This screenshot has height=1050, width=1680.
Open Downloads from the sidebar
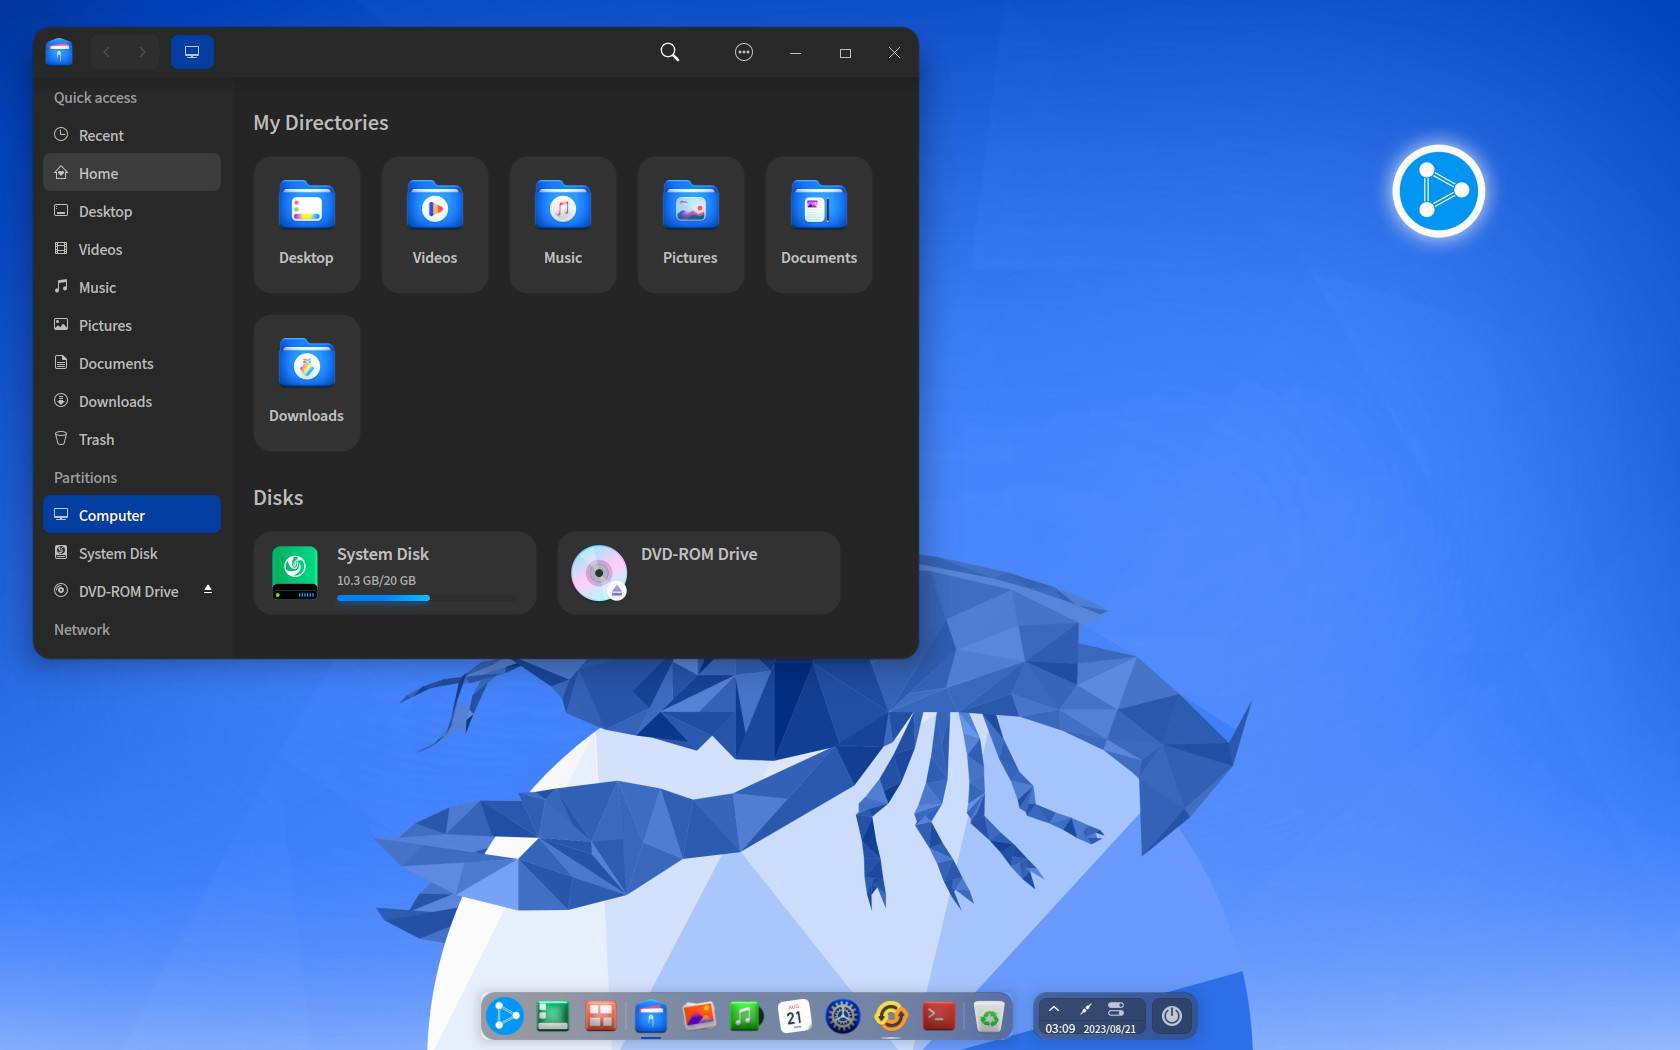pyautogui.click(x=132, y=401)
